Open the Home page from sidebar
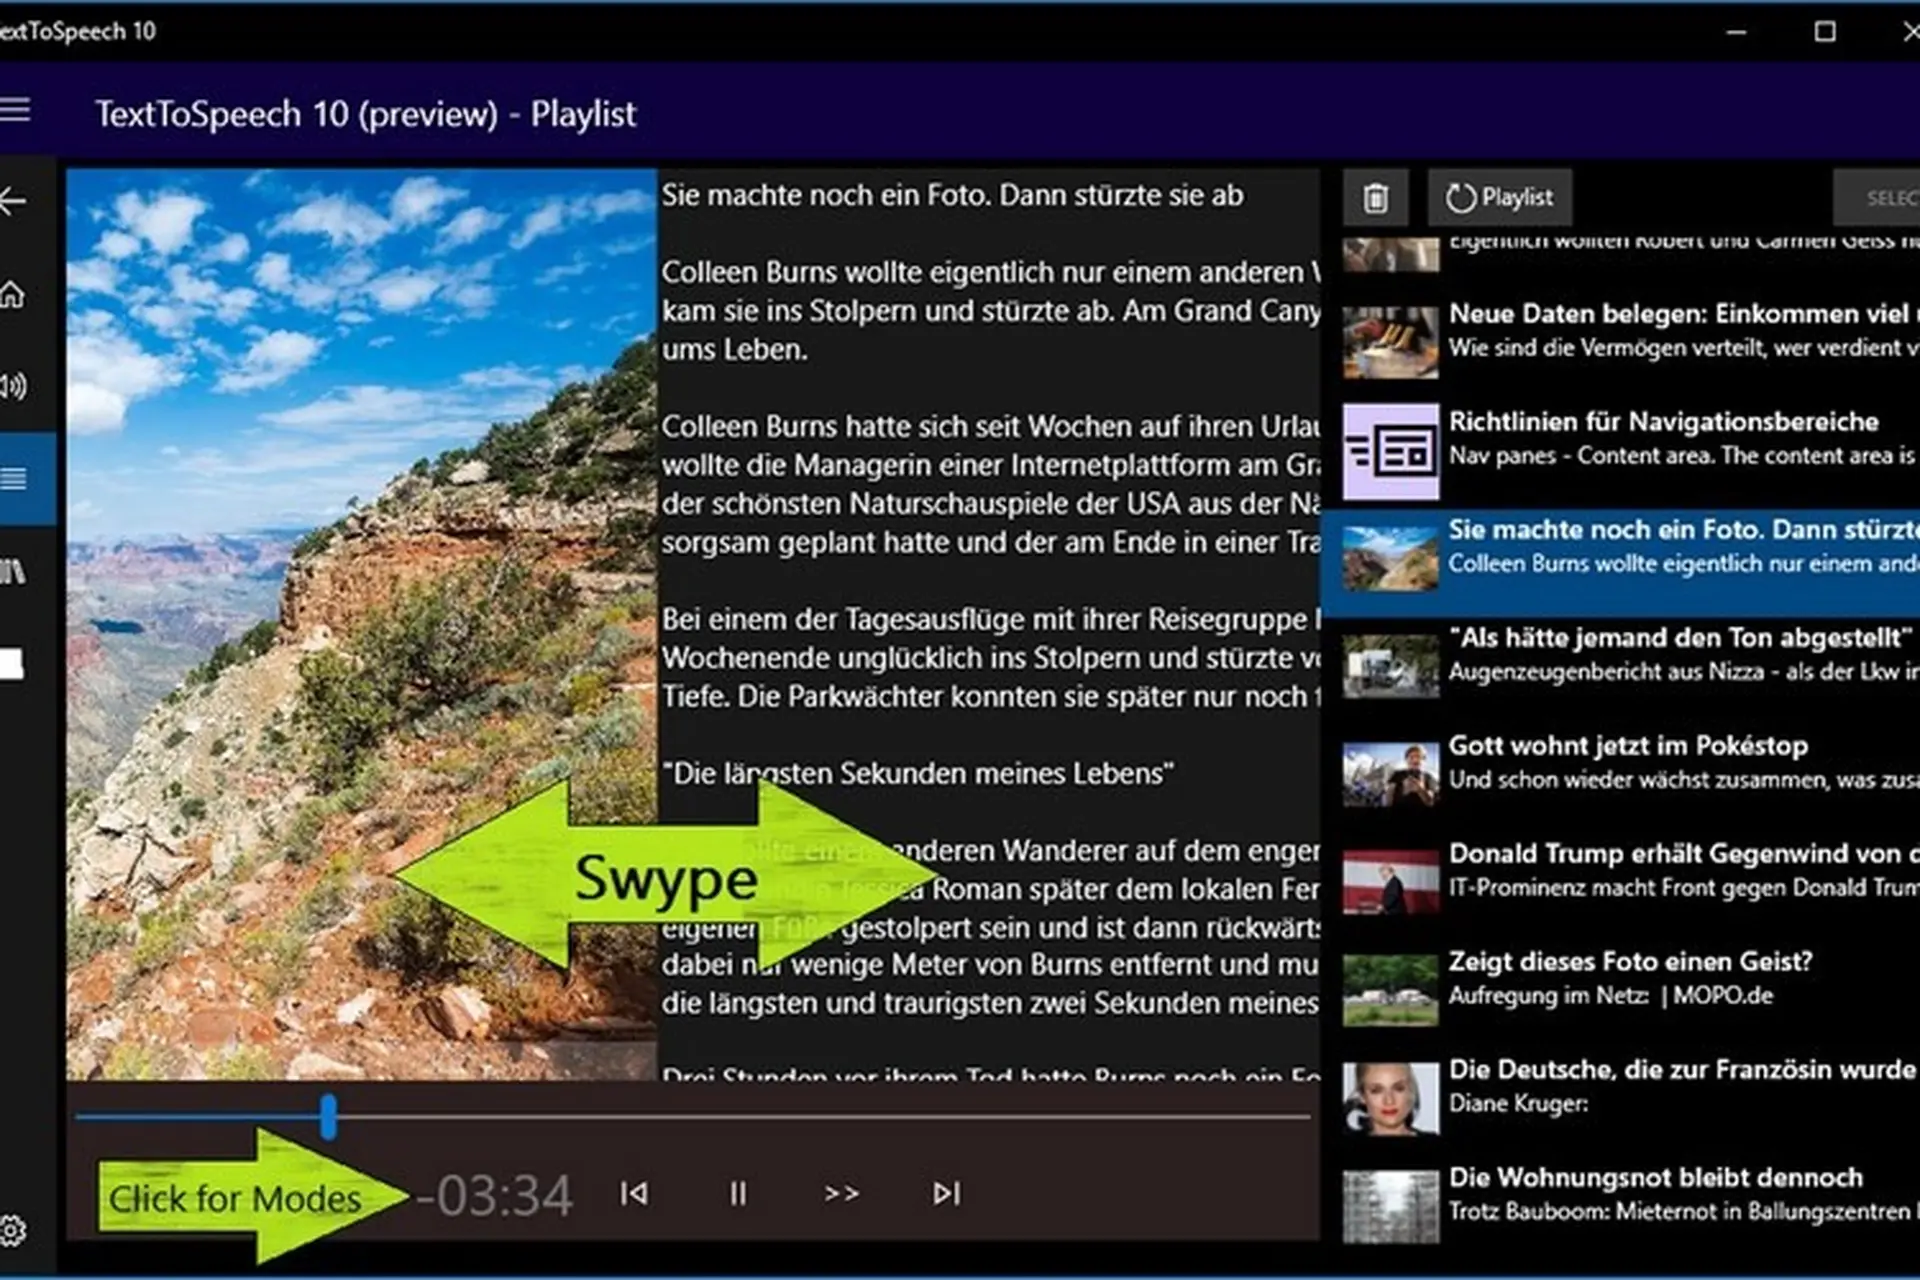 click(12, 294)
